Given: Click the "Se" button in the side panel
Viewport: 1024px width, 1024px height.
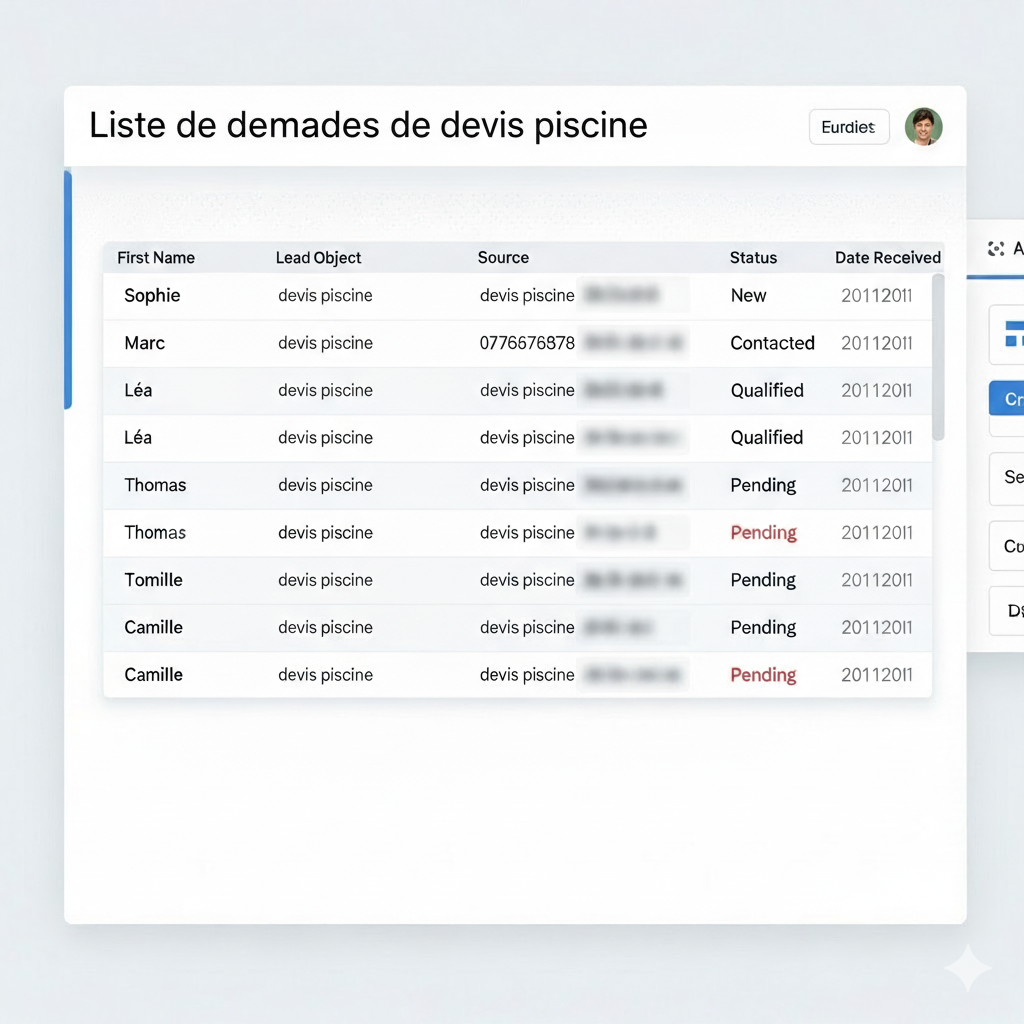Looking at the screenshot, I should [x=1011, y=478].
